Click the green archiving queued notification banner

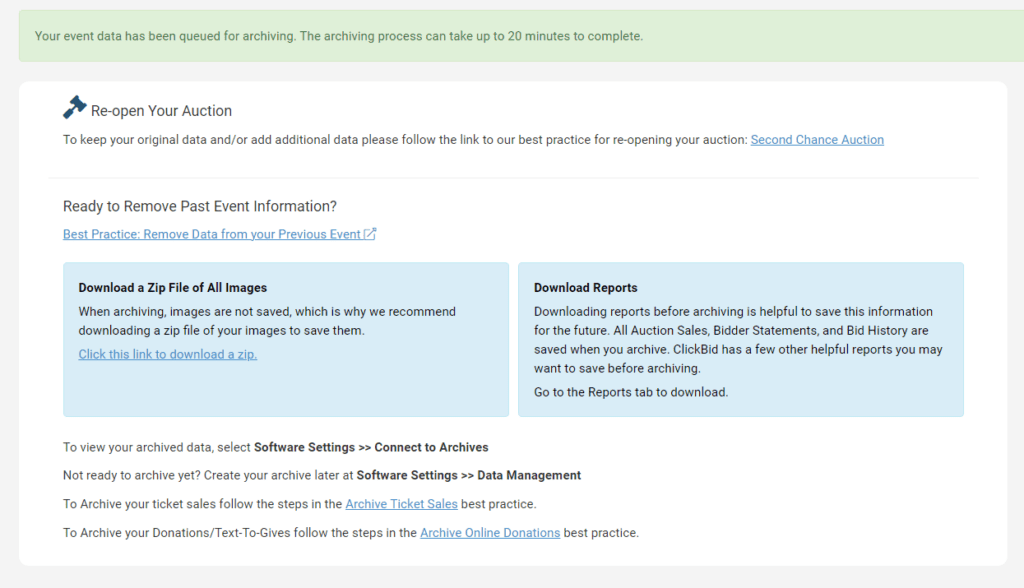(511, 36)
